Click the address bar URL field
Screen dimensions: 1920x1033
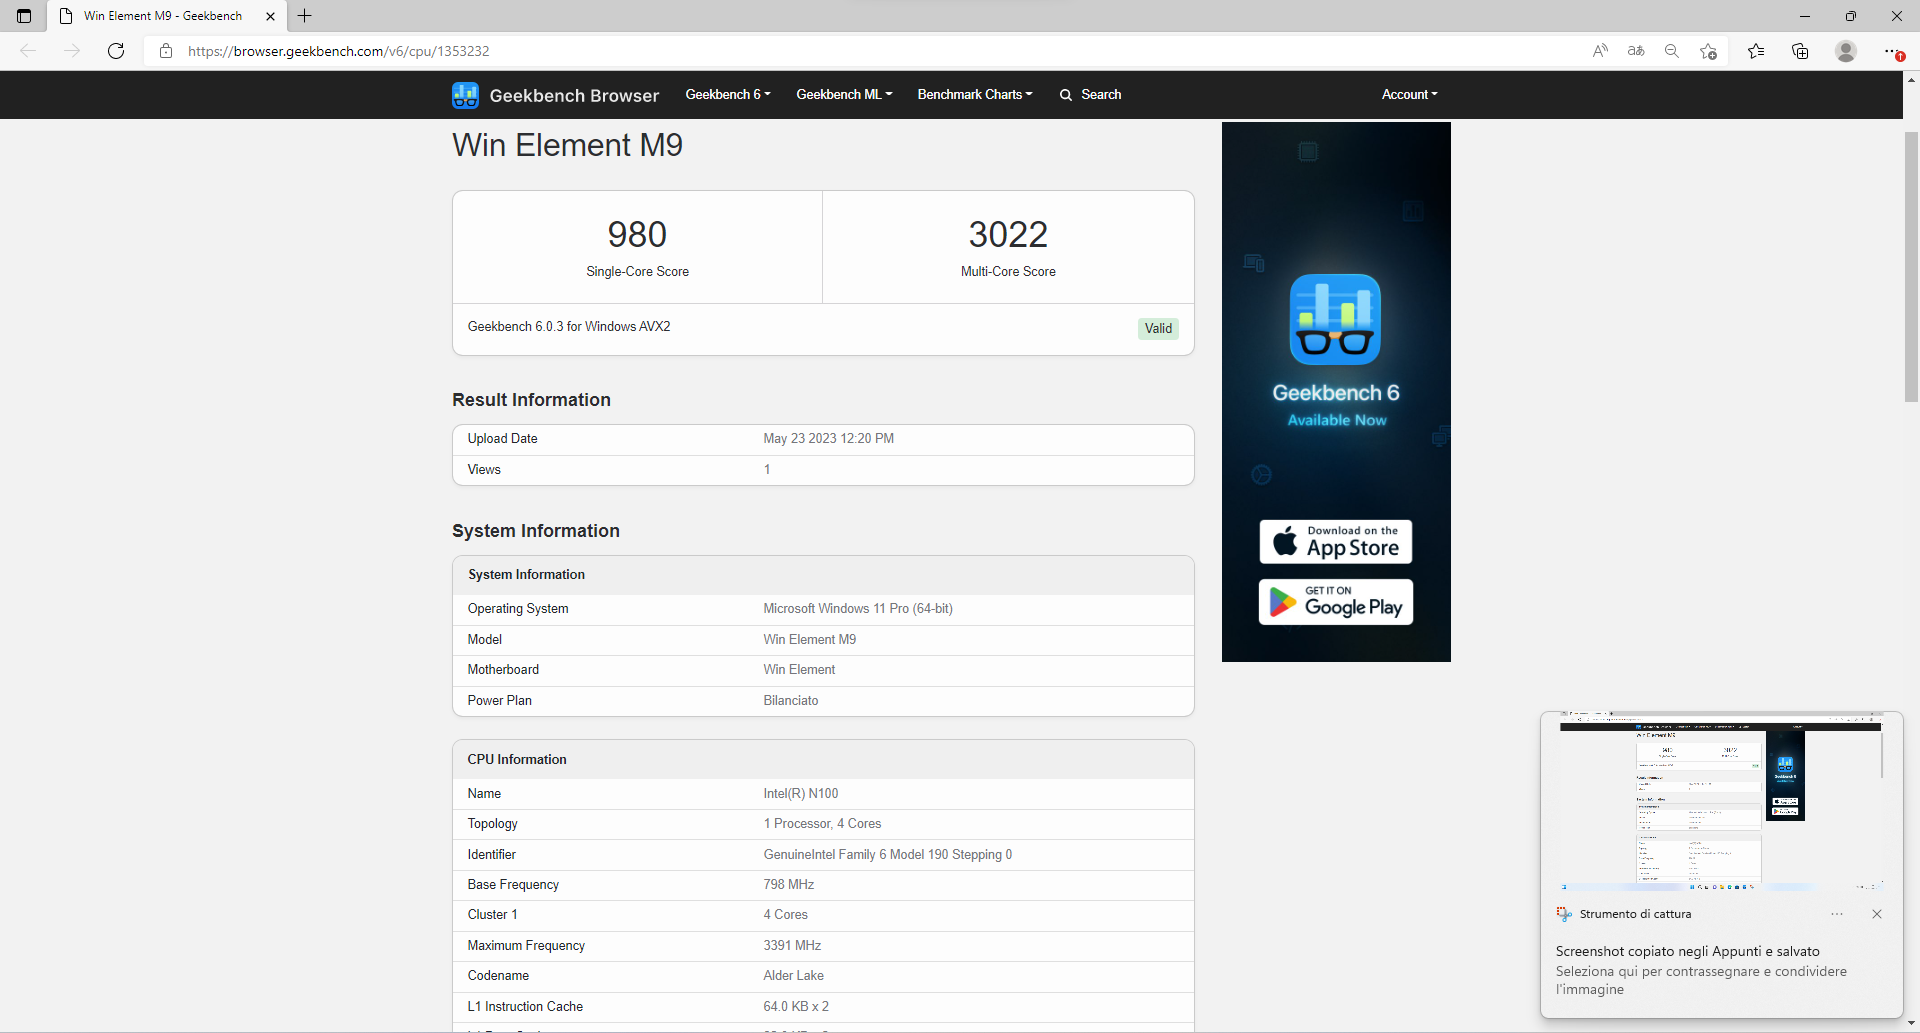[800, 51]
